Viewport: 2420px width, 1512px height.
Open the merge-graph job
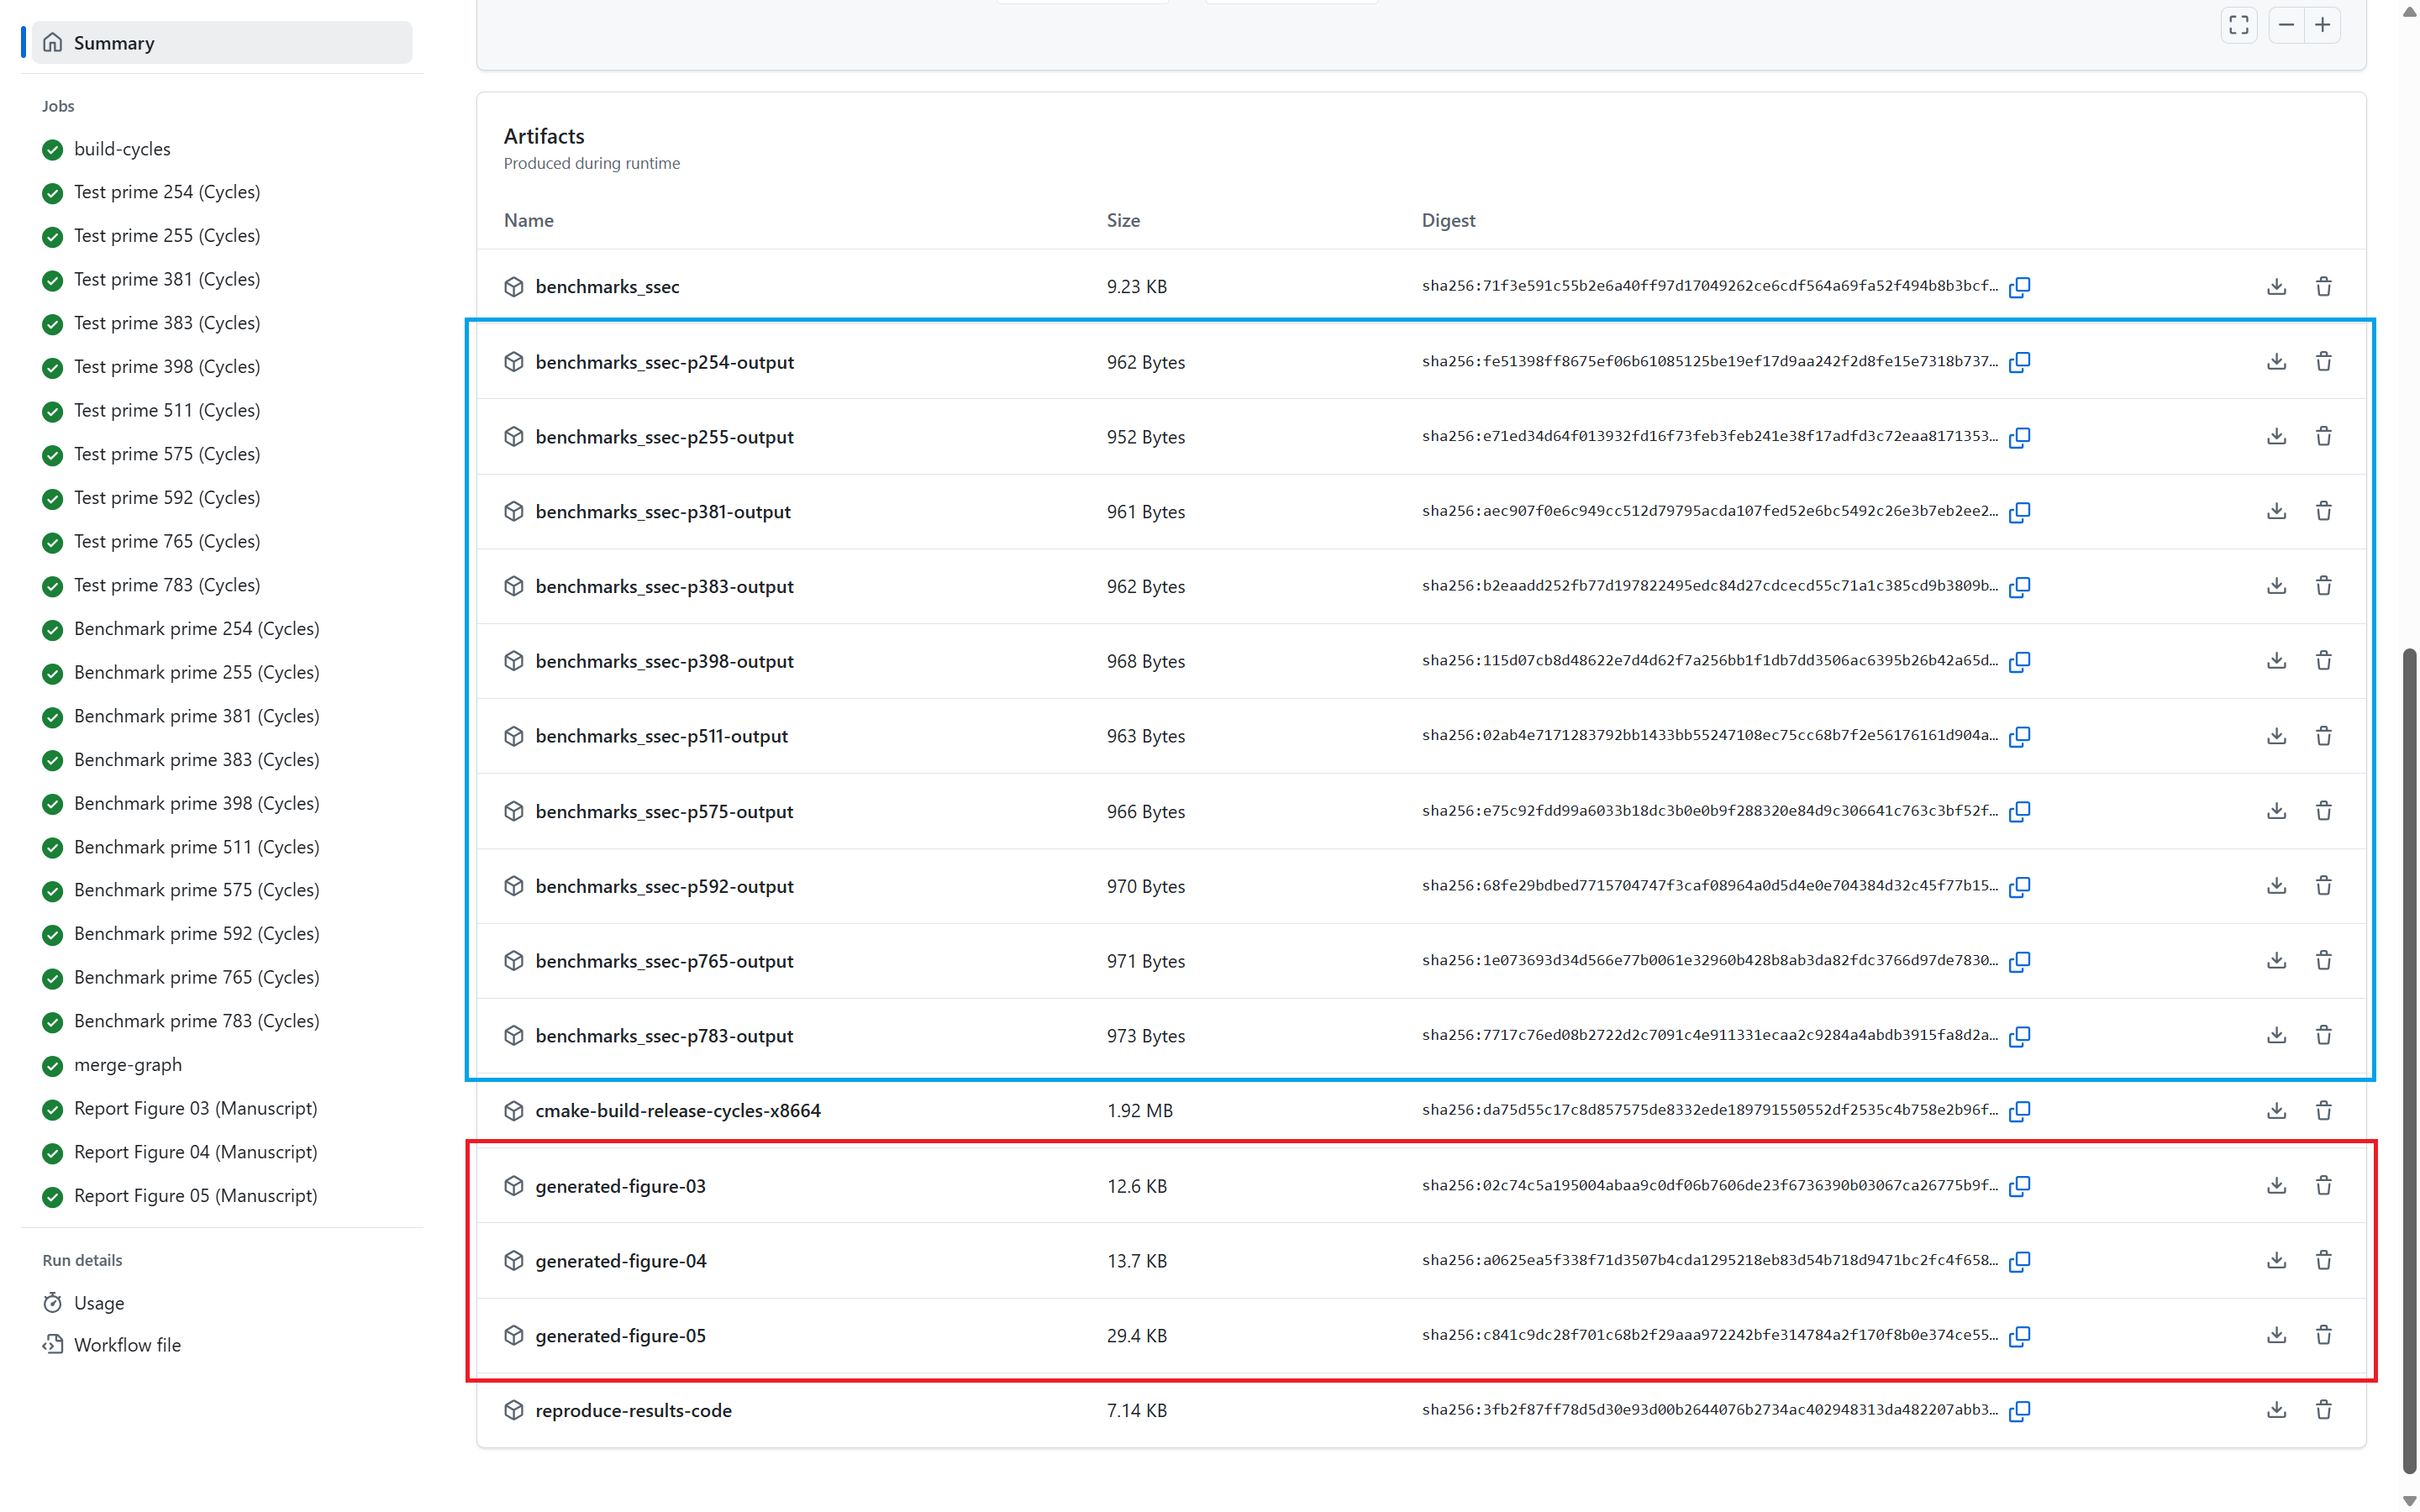tap(128, 1065)
